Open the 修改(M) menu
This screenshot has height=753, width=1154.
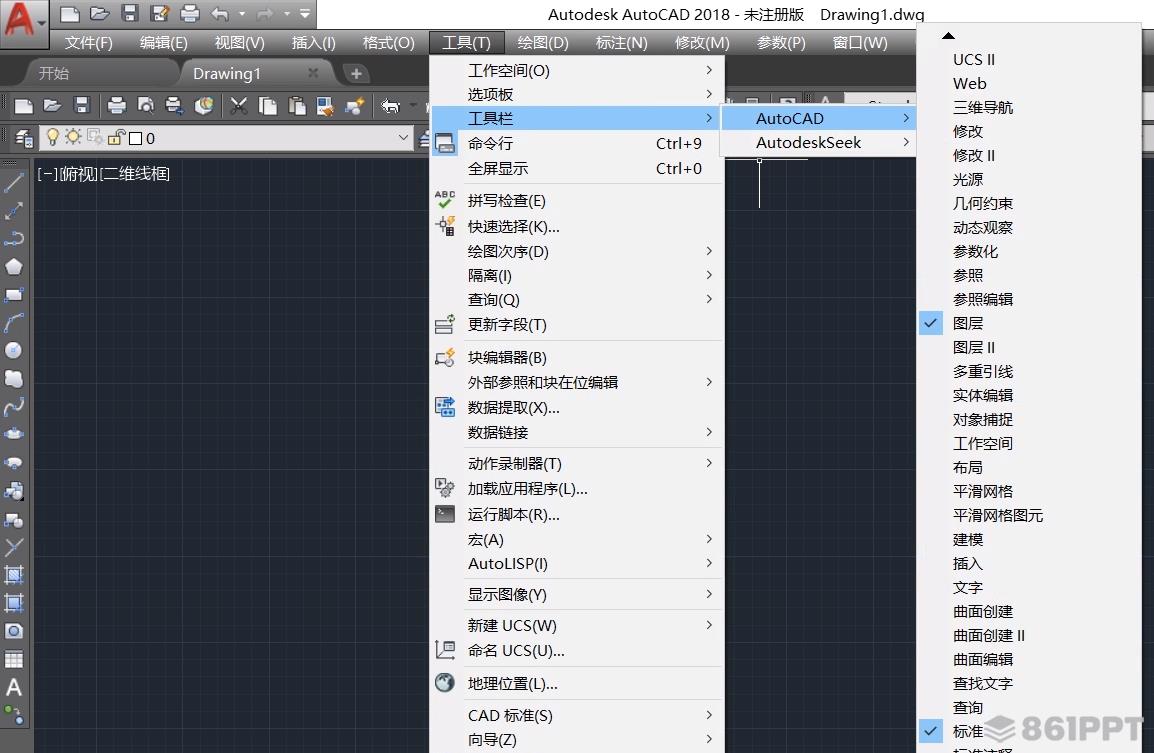point(702,43)
